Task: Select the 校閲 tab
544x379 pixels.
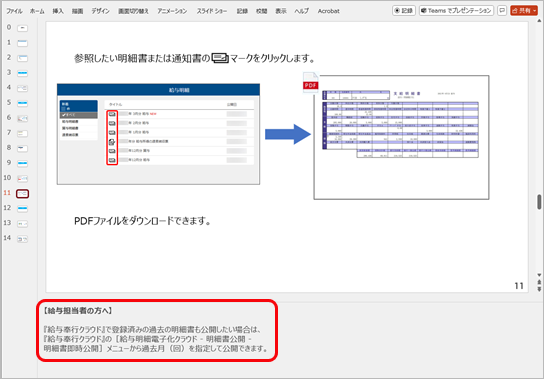Action: click(x=262, y=11)
